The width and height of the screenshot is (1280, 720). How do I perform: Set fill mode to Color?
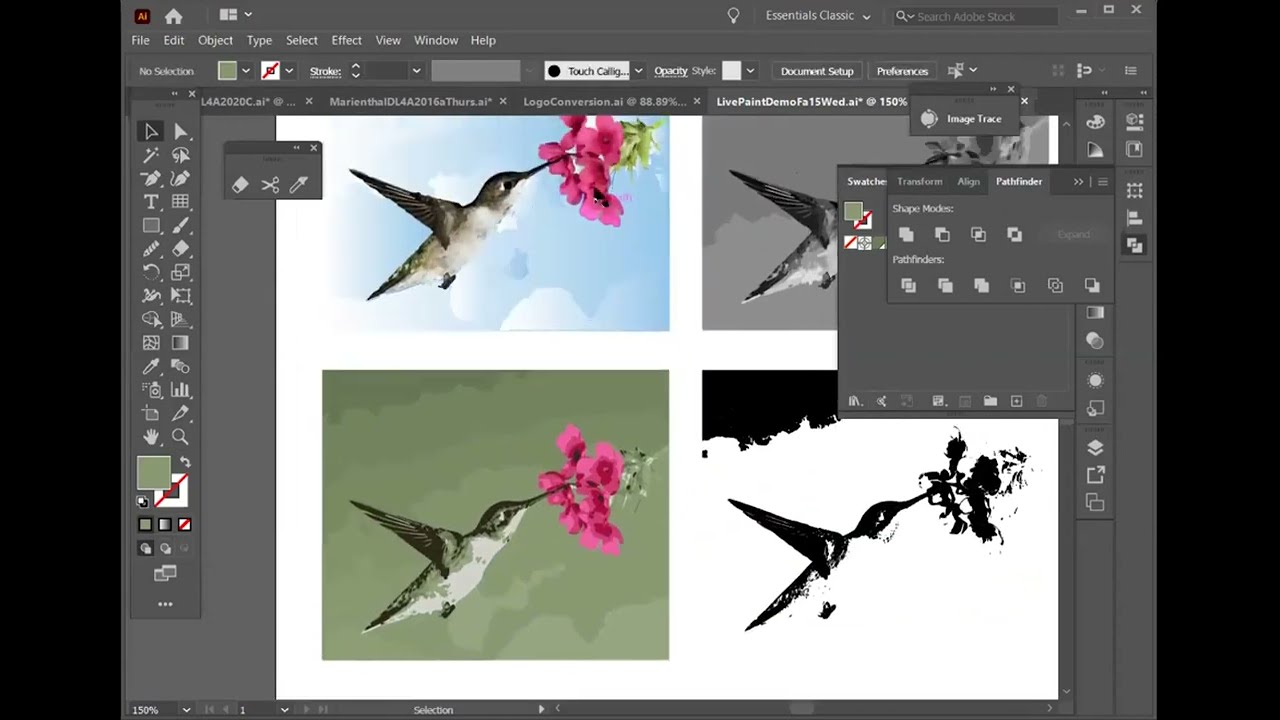tap(145, 524)
